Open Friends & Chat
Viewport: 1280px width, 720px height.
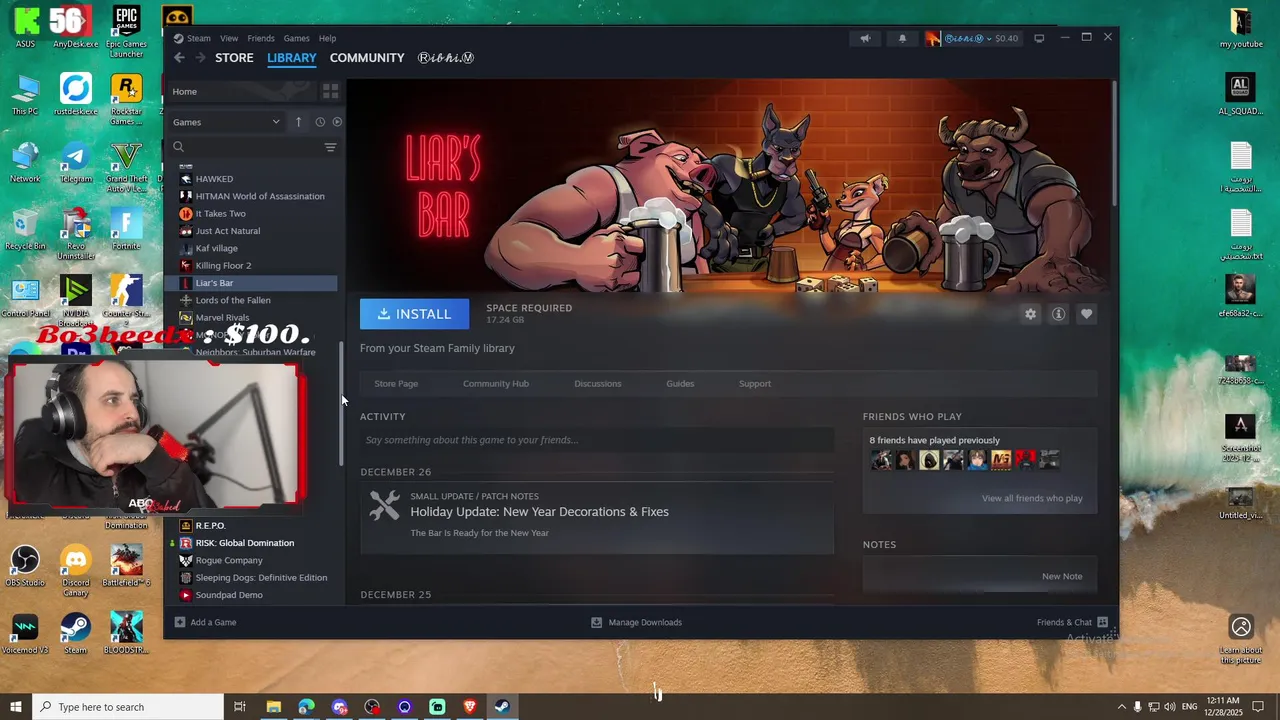tap(1072, 622)
